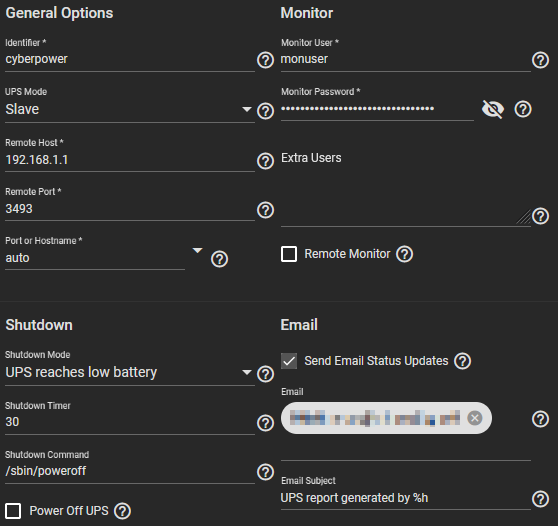This screenshot has width=558, height=526.
Task: Uncheck Send Email Status Updates
Action: (x=289, y=361)
